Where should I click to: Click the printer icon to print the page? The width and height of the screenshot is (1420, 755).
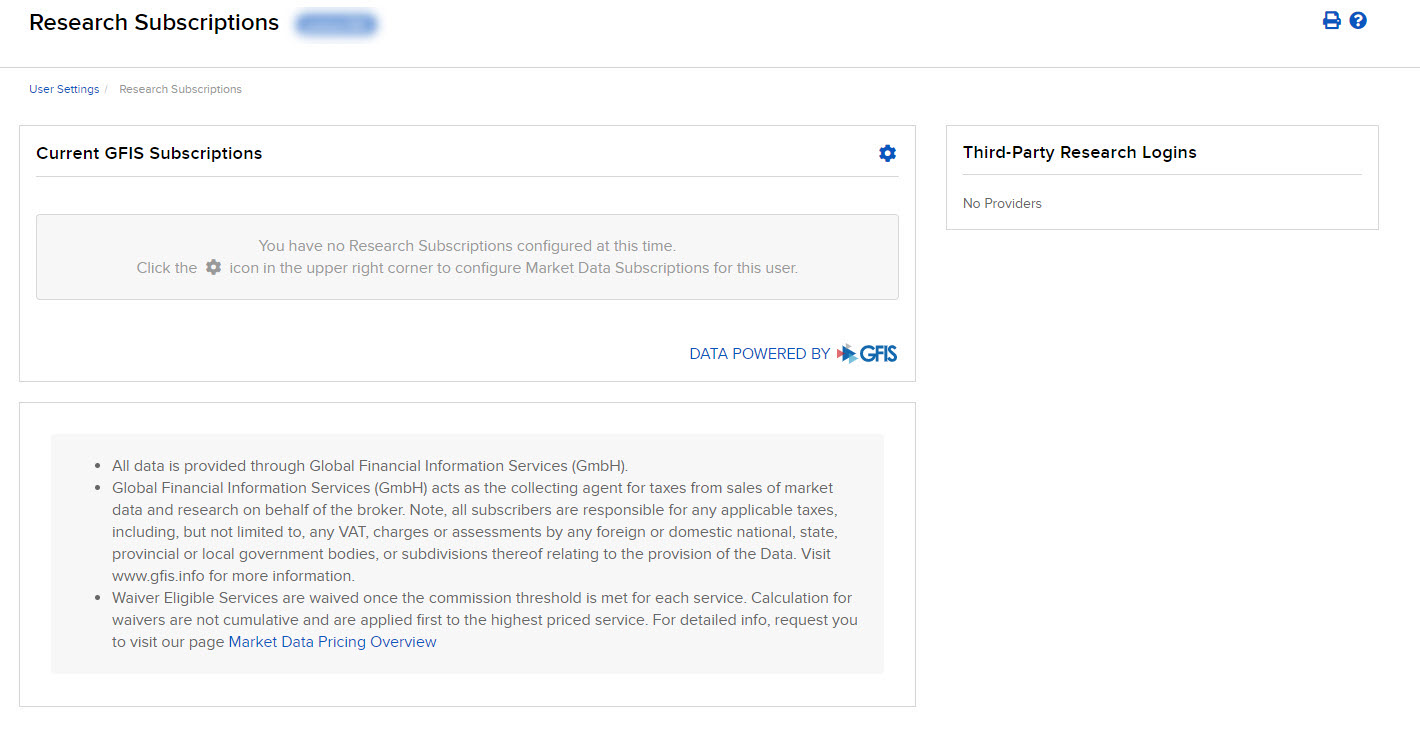1330,20
